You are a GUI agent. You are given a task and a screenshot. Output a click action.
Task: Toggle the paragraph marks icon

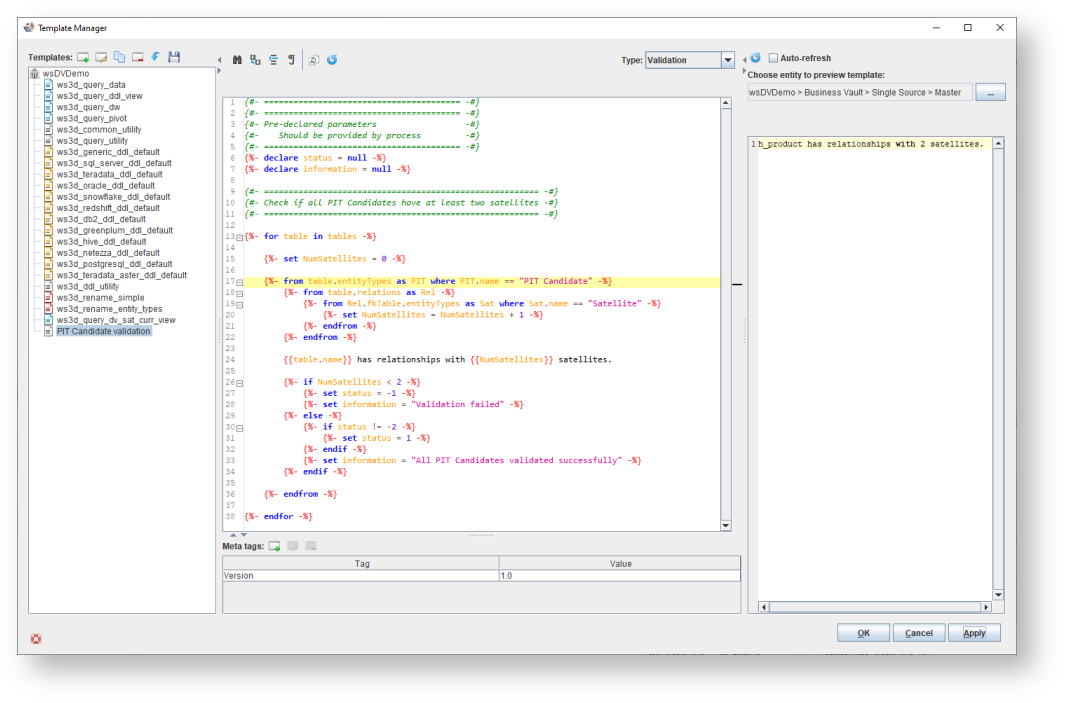click(291, 60)
